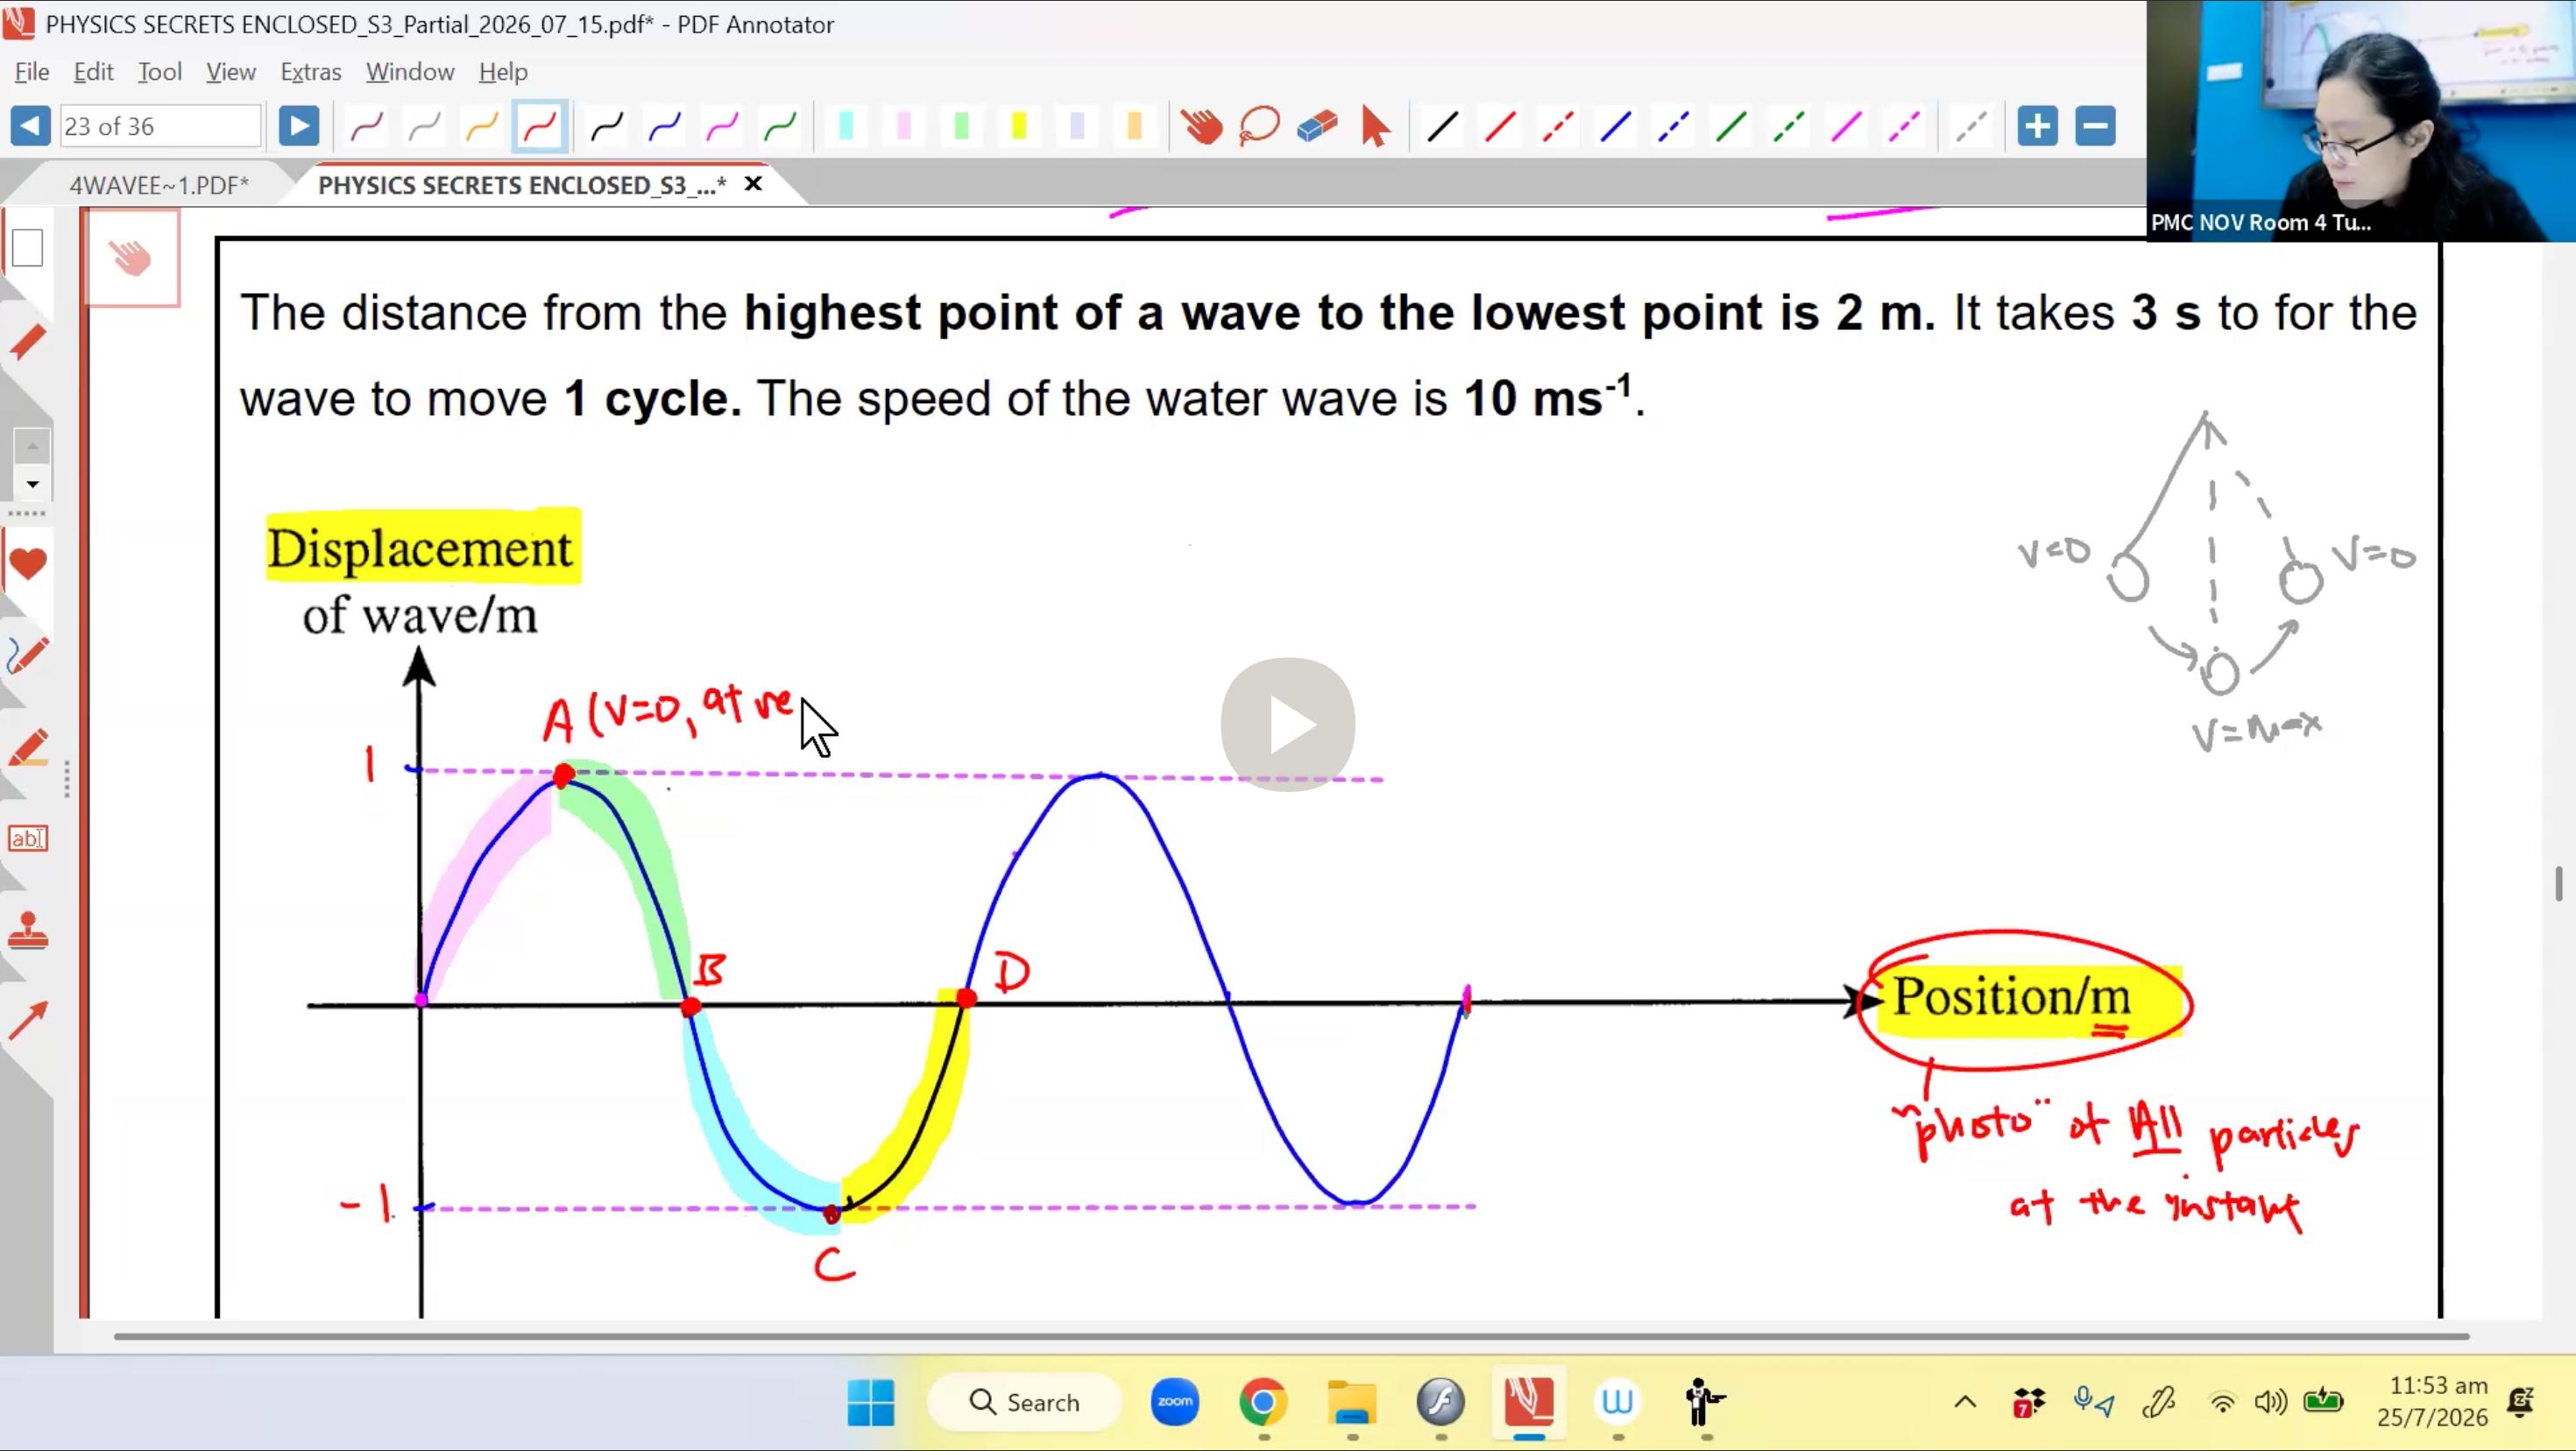The image size is (2576, 1451).
Task: Select the magenta pen preset
Action: click(722, 127)
